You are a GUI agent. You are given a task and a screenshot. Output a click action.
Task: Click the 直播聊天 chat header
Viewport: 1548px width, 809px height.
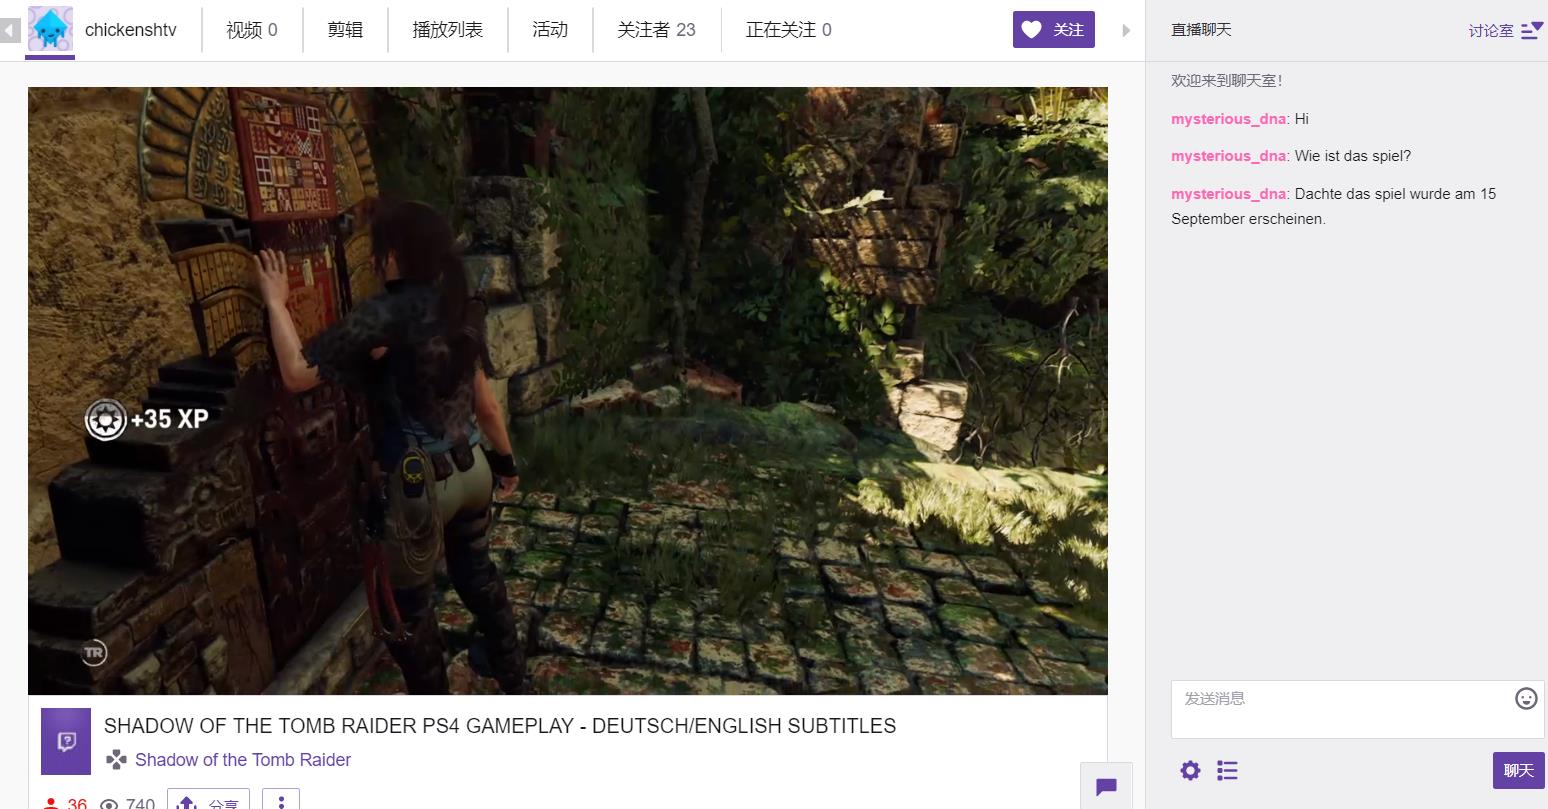tap(1201, 30)
